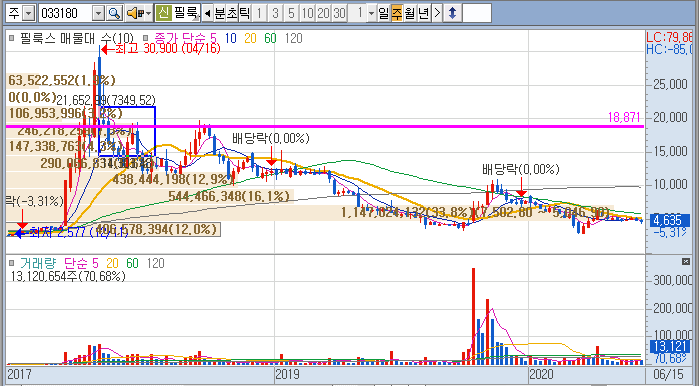The image size is (699, 386).
Task: Select interval preset 30
Action: coord(339,13)
